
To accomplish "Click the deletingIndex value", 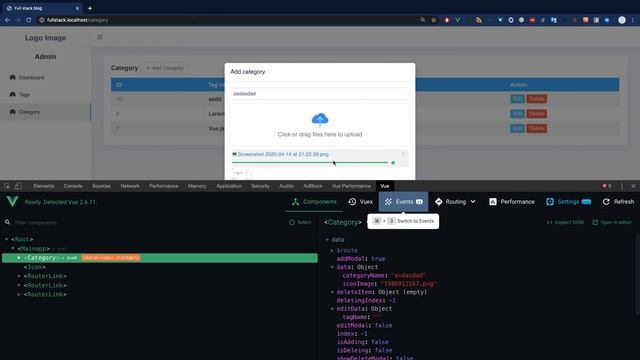I will coord(392,300).
